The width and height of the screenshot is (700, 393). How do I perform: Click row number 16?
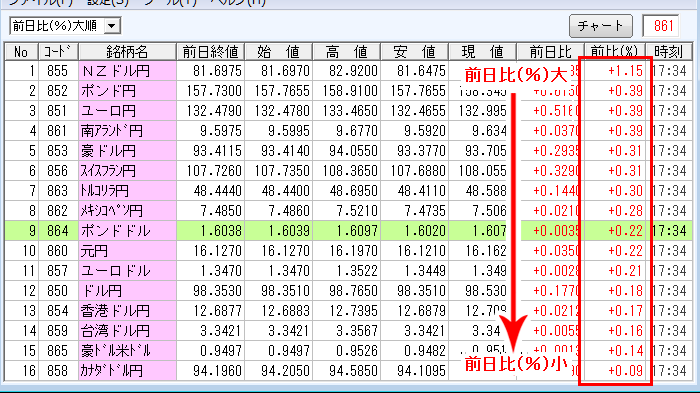[29, 371]
